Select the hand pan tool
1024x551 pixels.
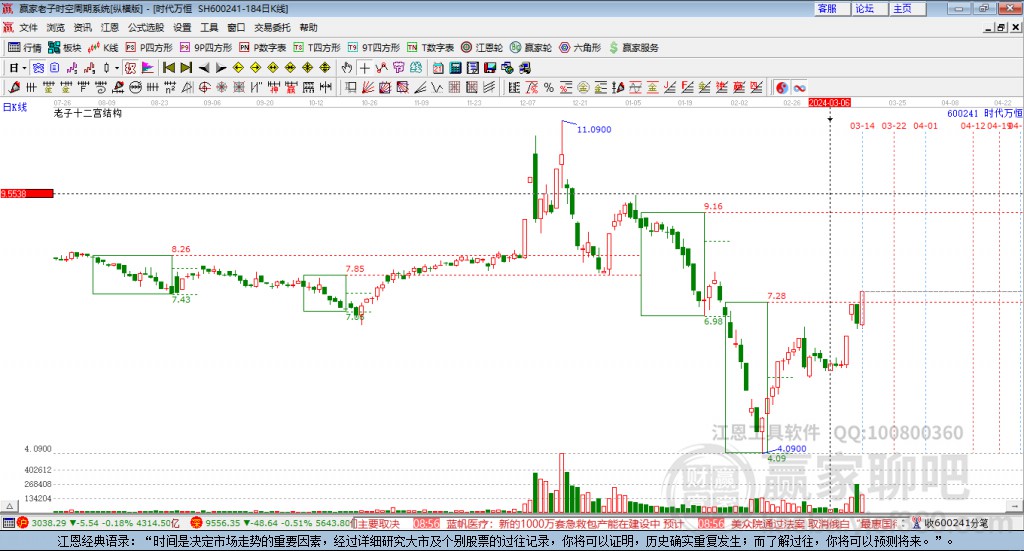[x=347, y=68]
